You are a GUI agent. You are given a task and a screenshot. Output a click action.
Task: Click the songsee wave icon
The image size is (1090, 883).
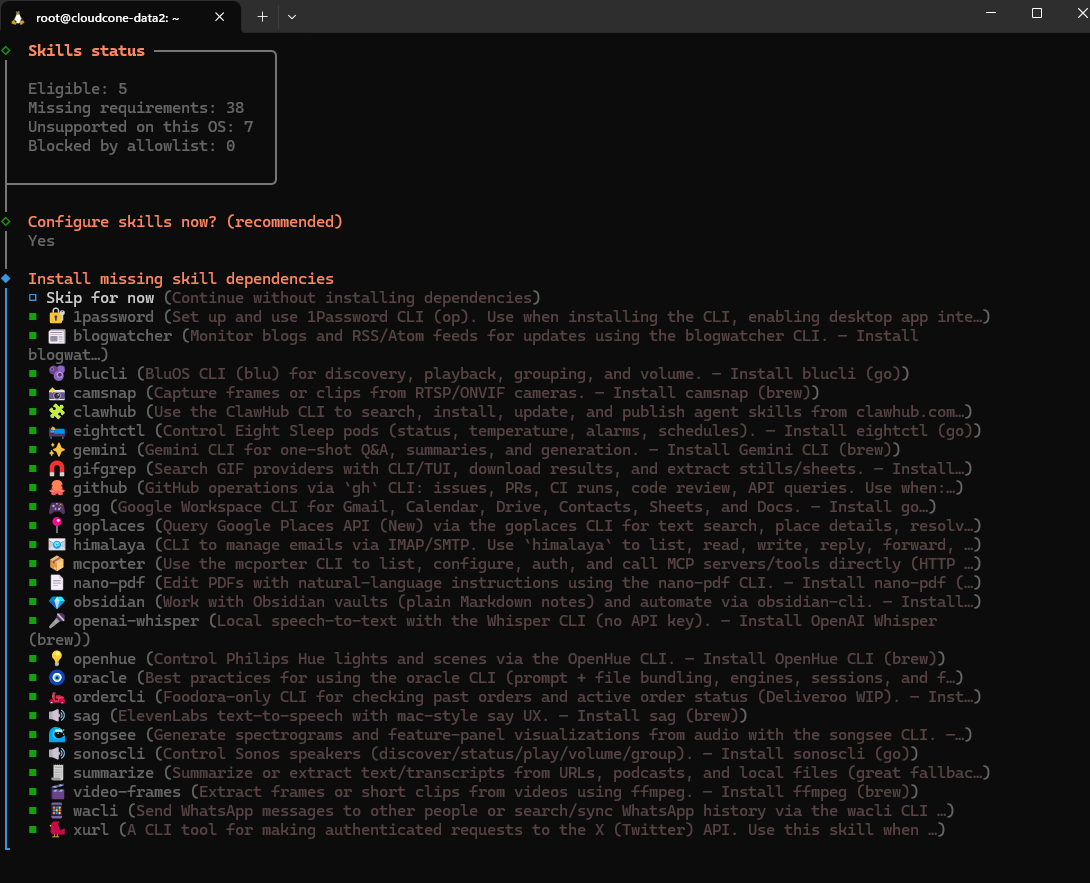point(57,735)
